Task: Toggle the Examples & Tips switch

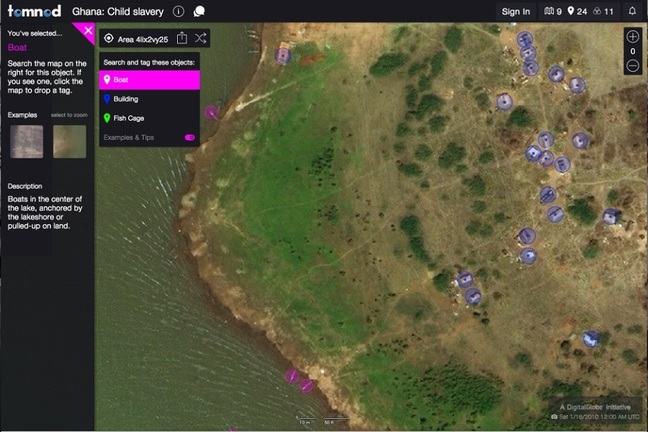Action: [189, 137]
